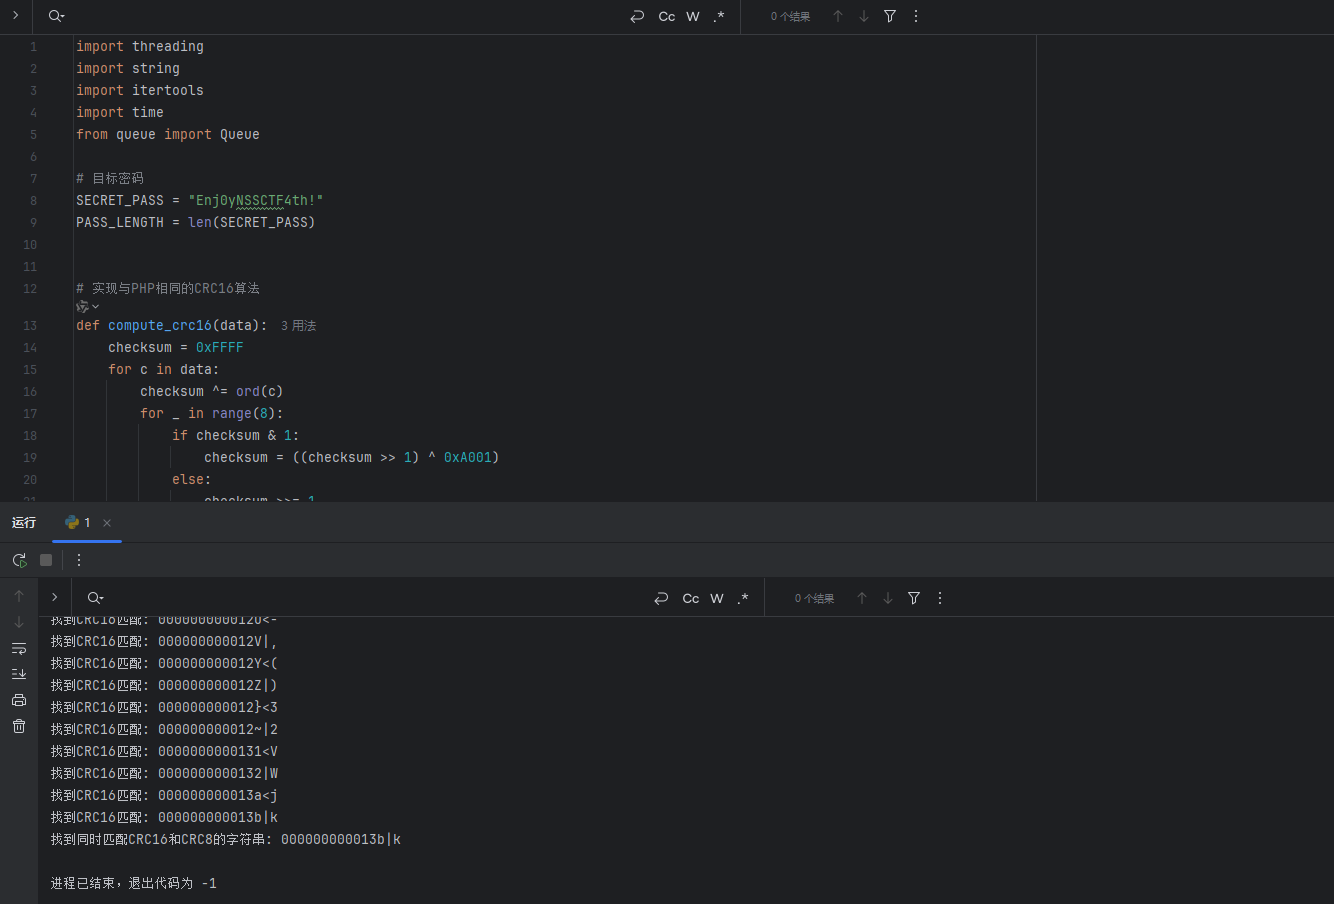Go to next occurrence in editor search
This screenshot has height=904, width=1334.
click(x=864, y=16)
